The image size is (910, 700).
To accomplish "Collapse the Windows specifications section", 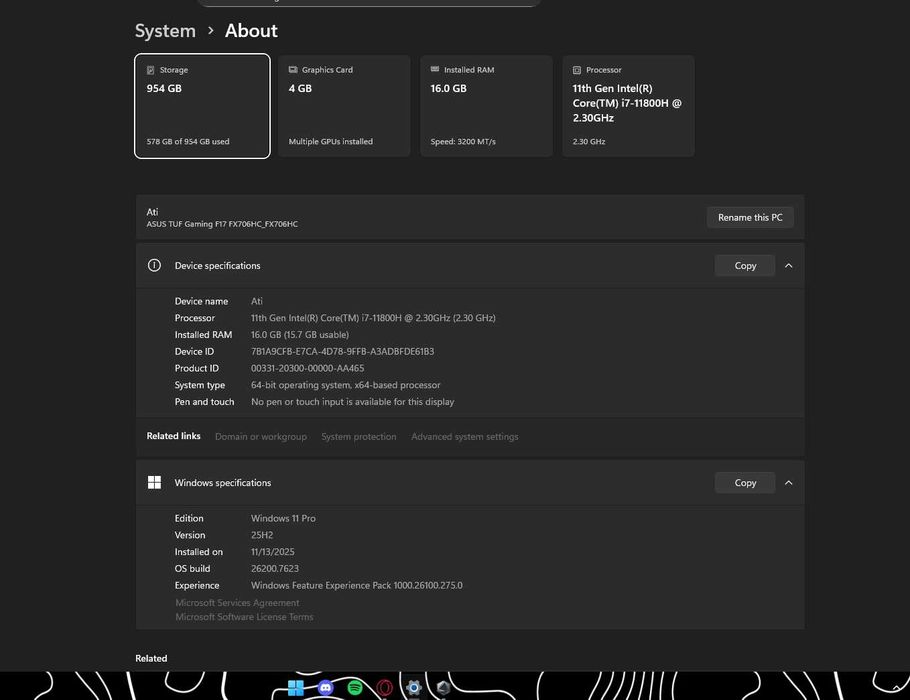I will (x=789, y=482).
